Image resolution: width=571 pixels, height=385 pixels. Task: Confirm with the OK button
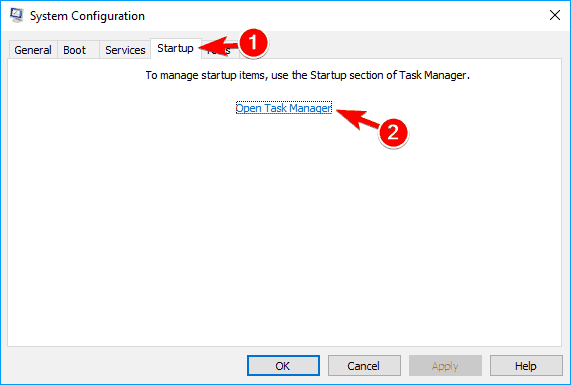tap(283, 366)
